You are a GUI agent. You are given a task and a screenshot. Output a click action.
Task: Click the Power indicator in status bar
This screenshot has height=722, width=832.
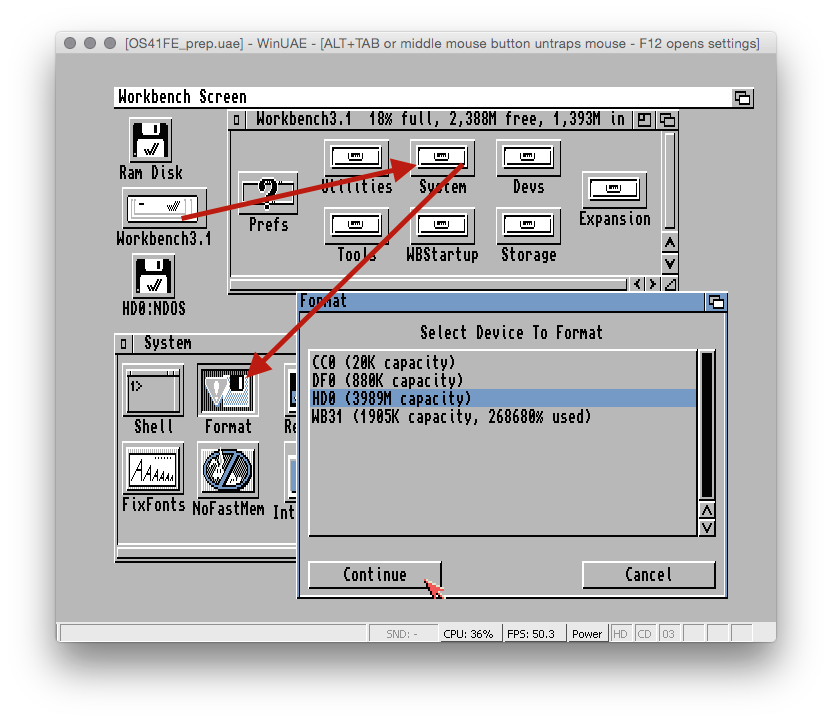pos(587,633)
